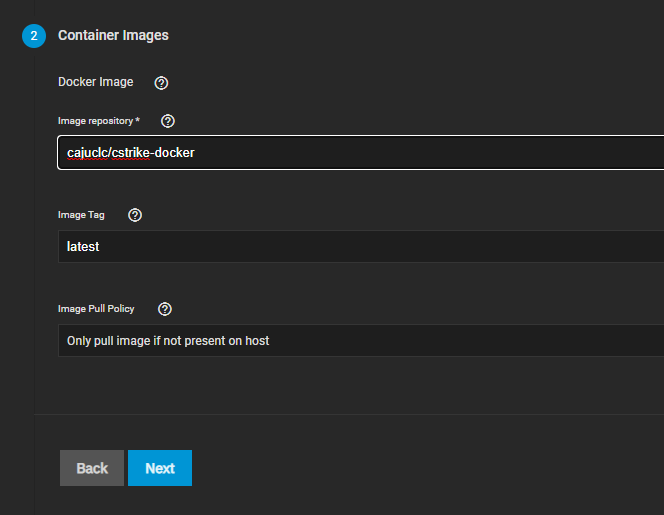Click the step 2 number badge
This screenshot has width=664, height=515.
point(34,36)
